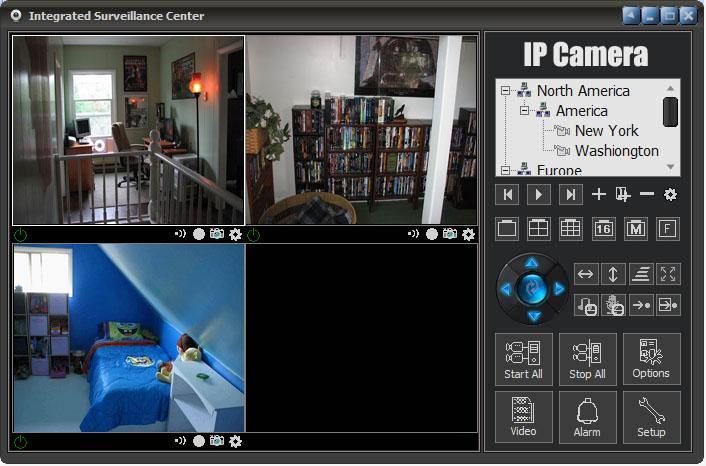The height and width of the screenshot is (466, 706).
Task: Select the New York camera
Action: tap(606, 131)
